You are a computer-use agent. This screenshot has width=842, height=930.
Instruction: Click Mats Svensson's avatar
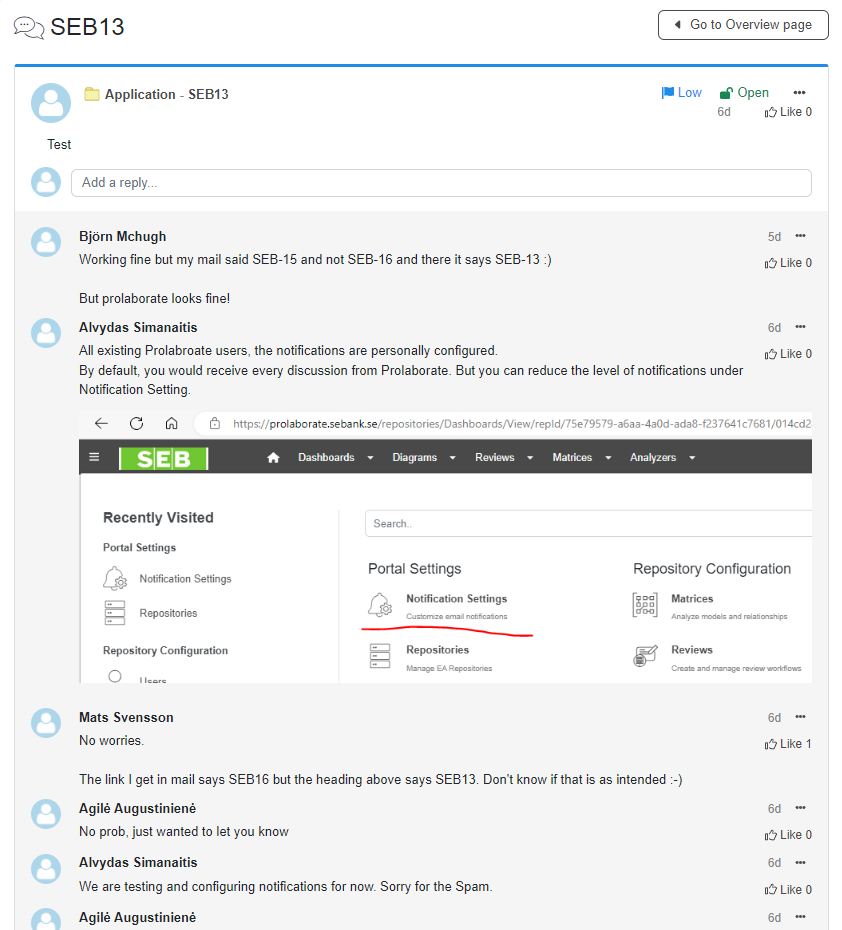(x=46, y=723)
